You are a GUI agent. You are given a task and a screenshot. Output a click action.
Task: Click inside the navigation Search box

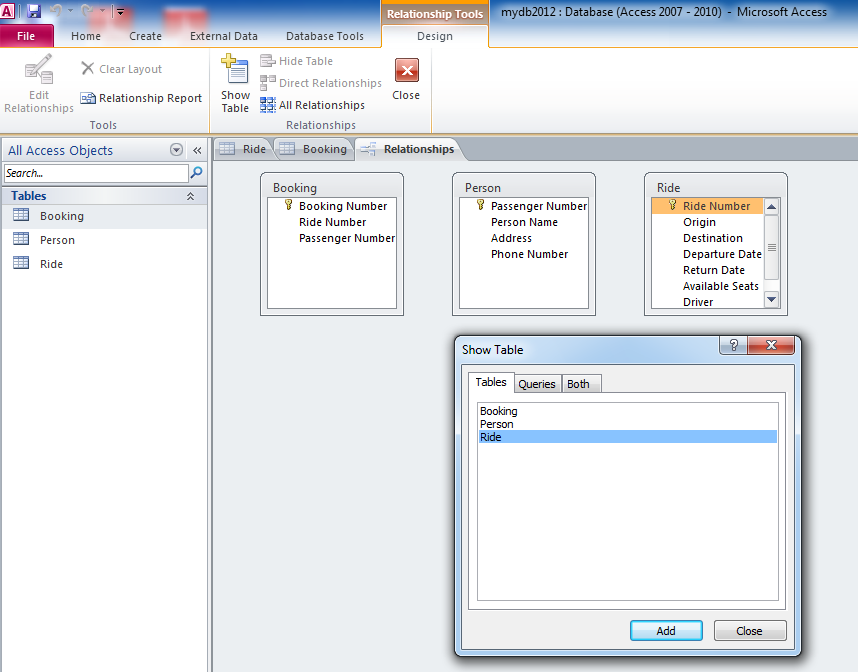click(94, 172)
